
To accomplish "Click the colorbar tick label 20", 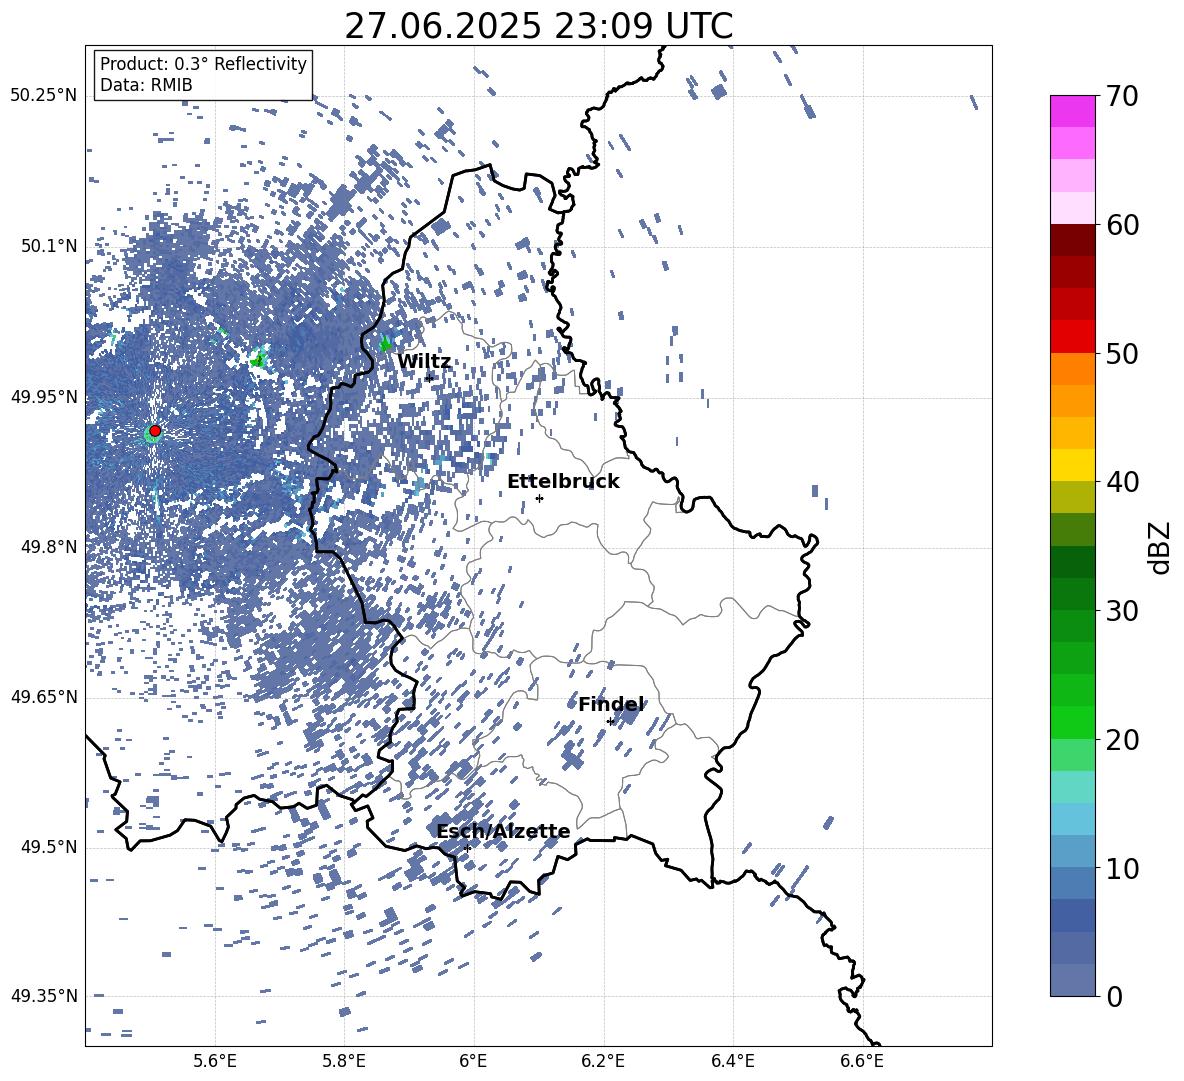I will click(x=1122, y=740).
